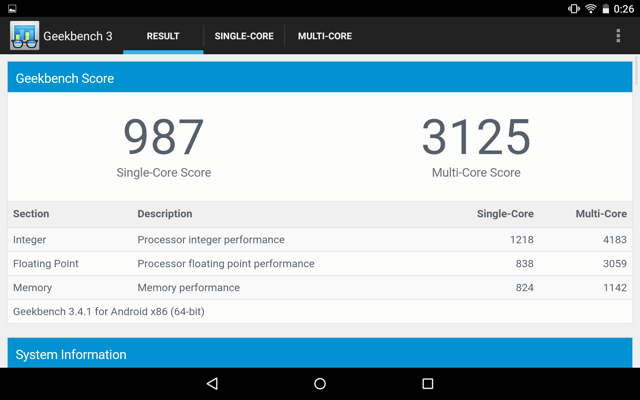Viewport: 640px width, 400px height.
Task: Tap the battery status icon
Action: point(606,9)
